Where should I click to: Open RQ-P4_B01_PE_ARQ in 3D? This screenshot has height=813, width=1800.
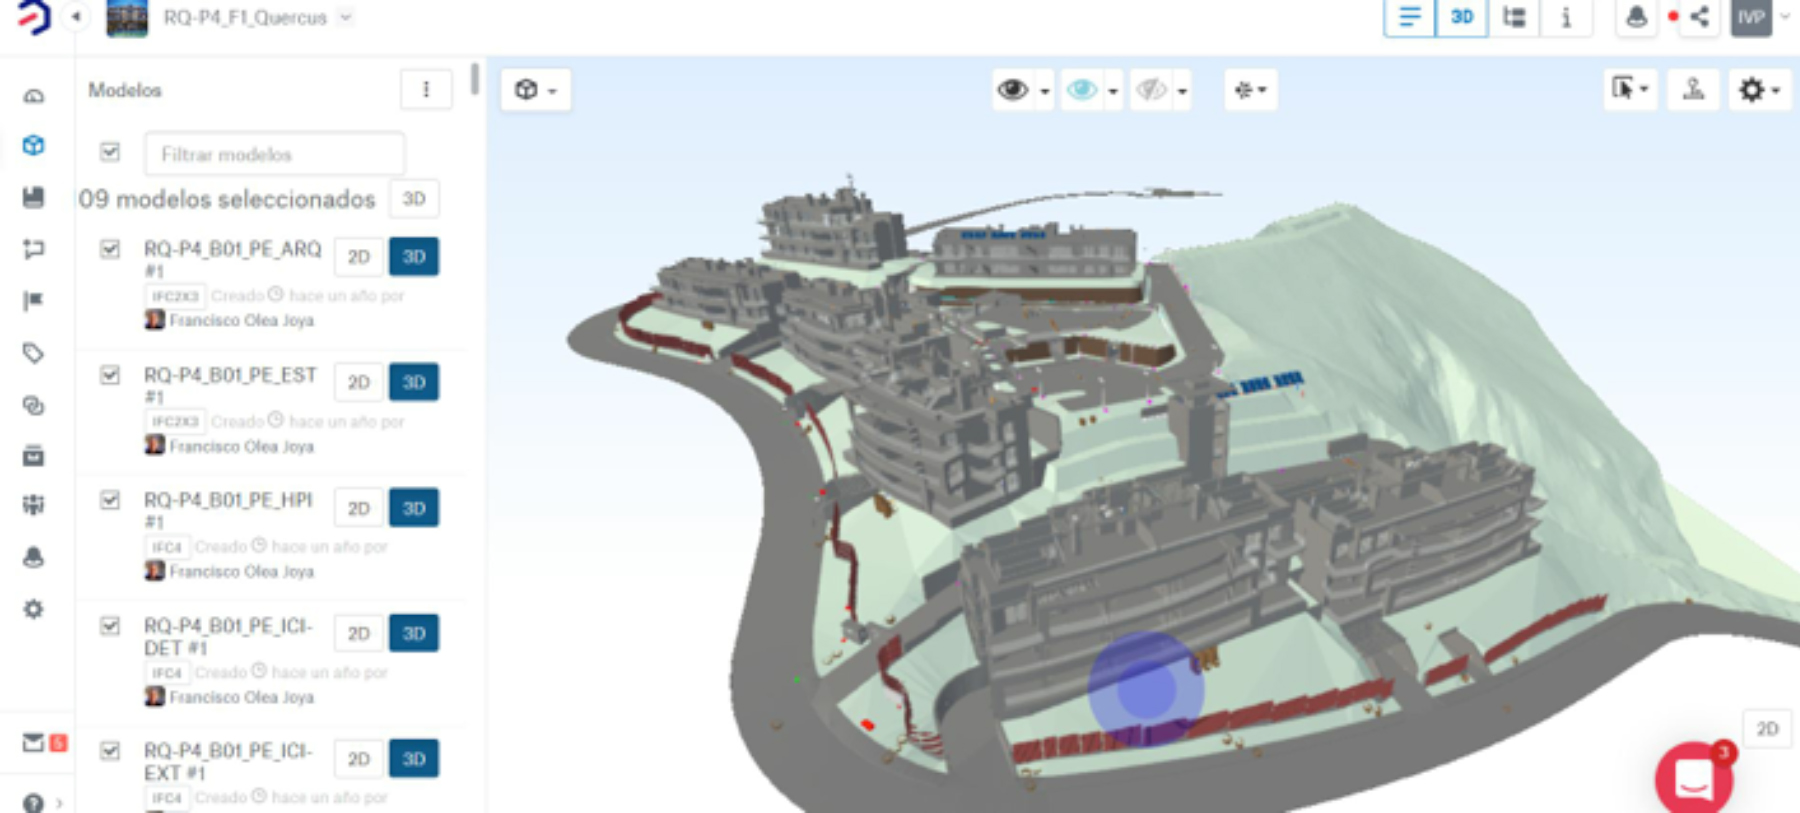click(414, 257)
